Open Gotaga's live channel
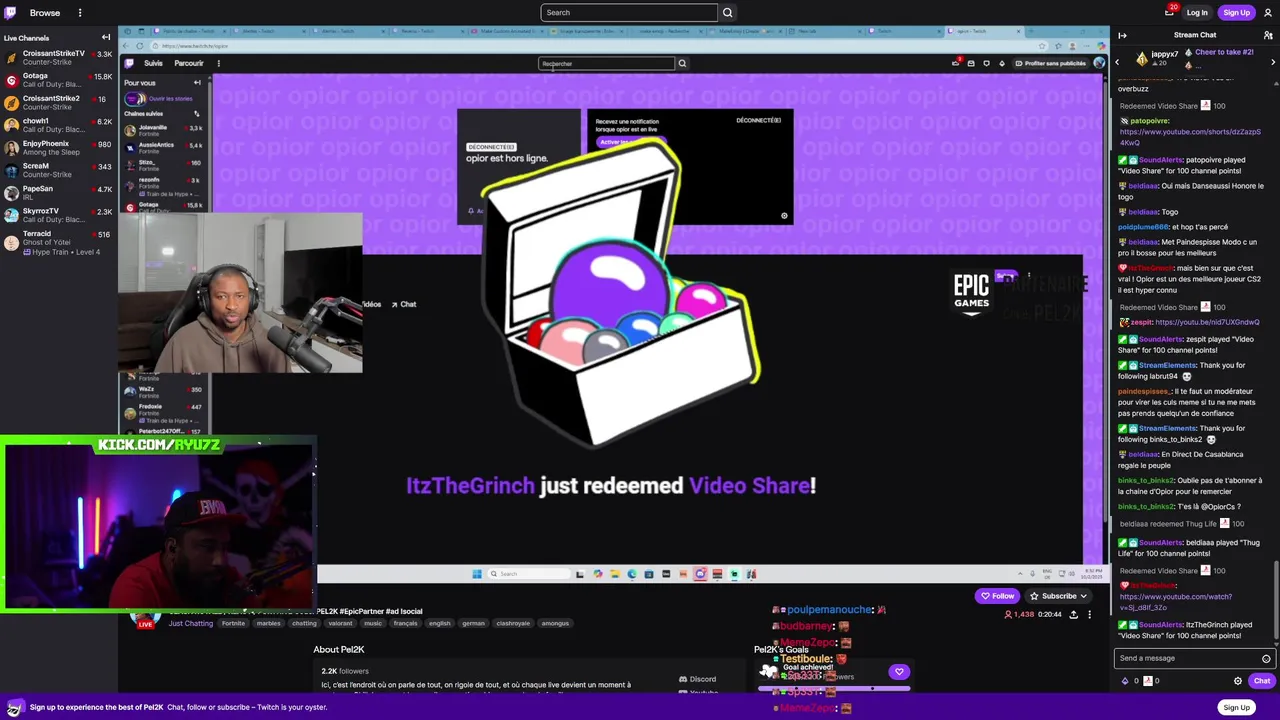This screenshot has width=1280, height=720. (59, 80)
